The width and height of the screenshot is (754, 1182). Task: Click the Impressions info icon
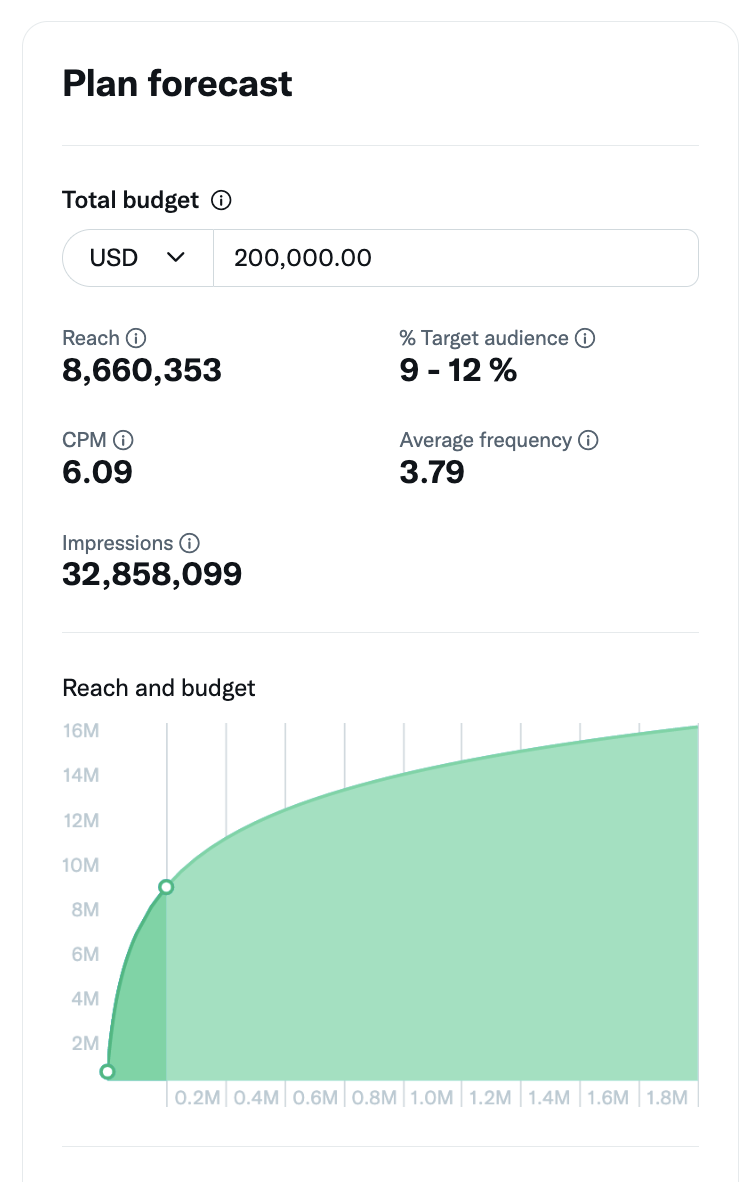190,543
